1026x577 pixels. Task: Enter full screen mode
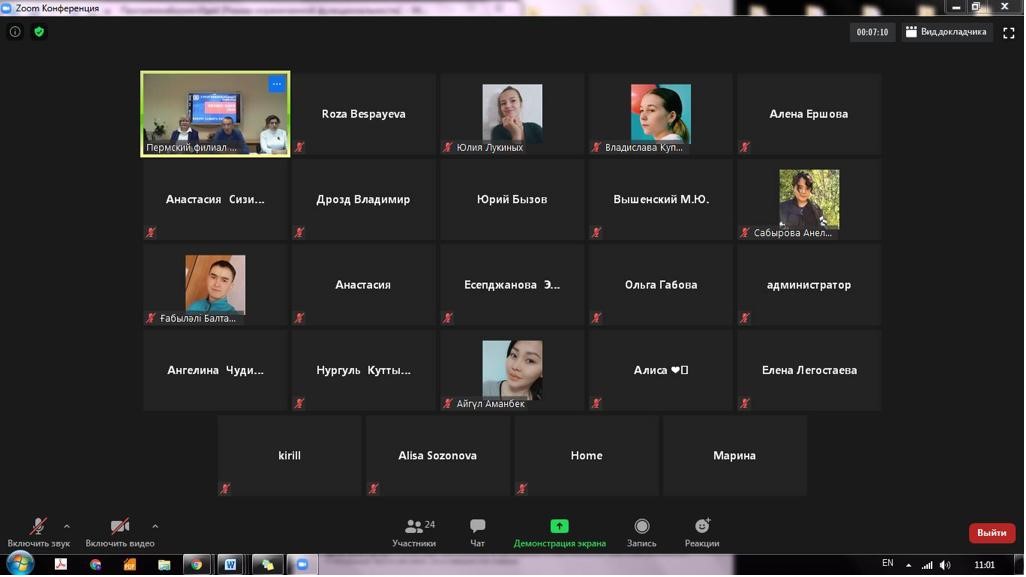tap(1008, 32)
